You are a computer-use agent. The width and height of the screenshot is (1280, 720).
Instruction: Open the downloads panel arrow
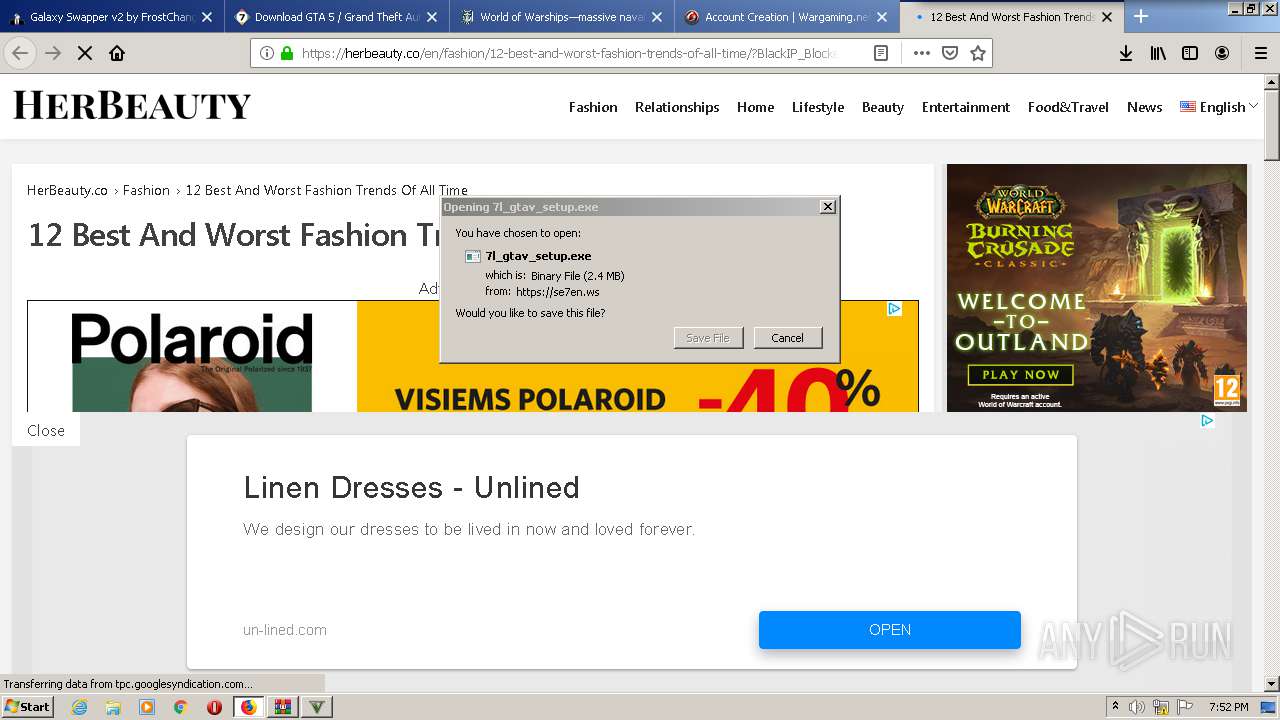(1126, 53)
